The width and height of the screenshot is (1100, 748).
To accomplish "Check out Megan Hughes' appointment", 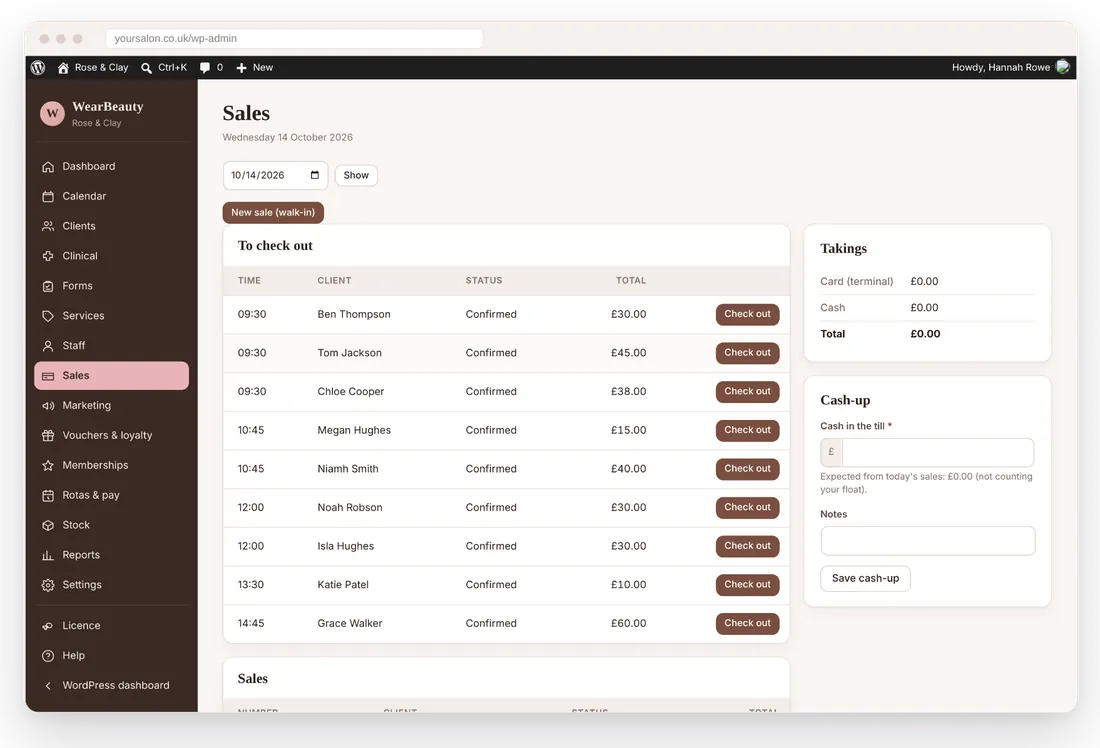I will (x=747, y=430).
